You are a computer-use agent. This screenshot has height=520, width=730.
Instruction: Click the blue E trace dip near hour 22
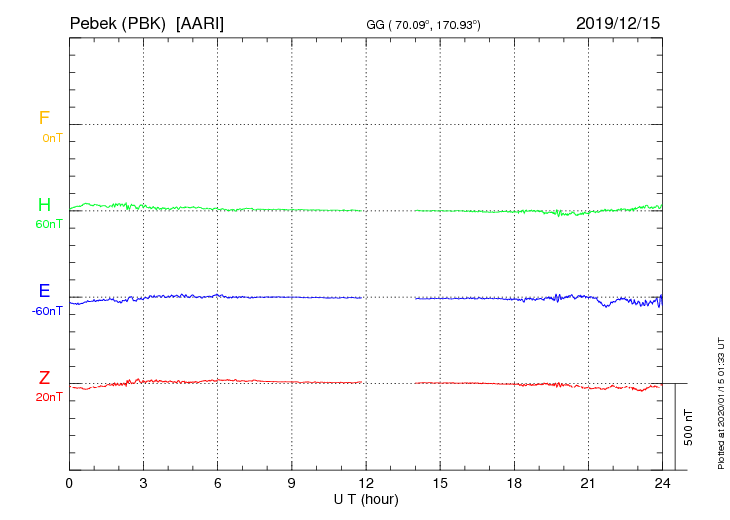(x=606, y=305)
